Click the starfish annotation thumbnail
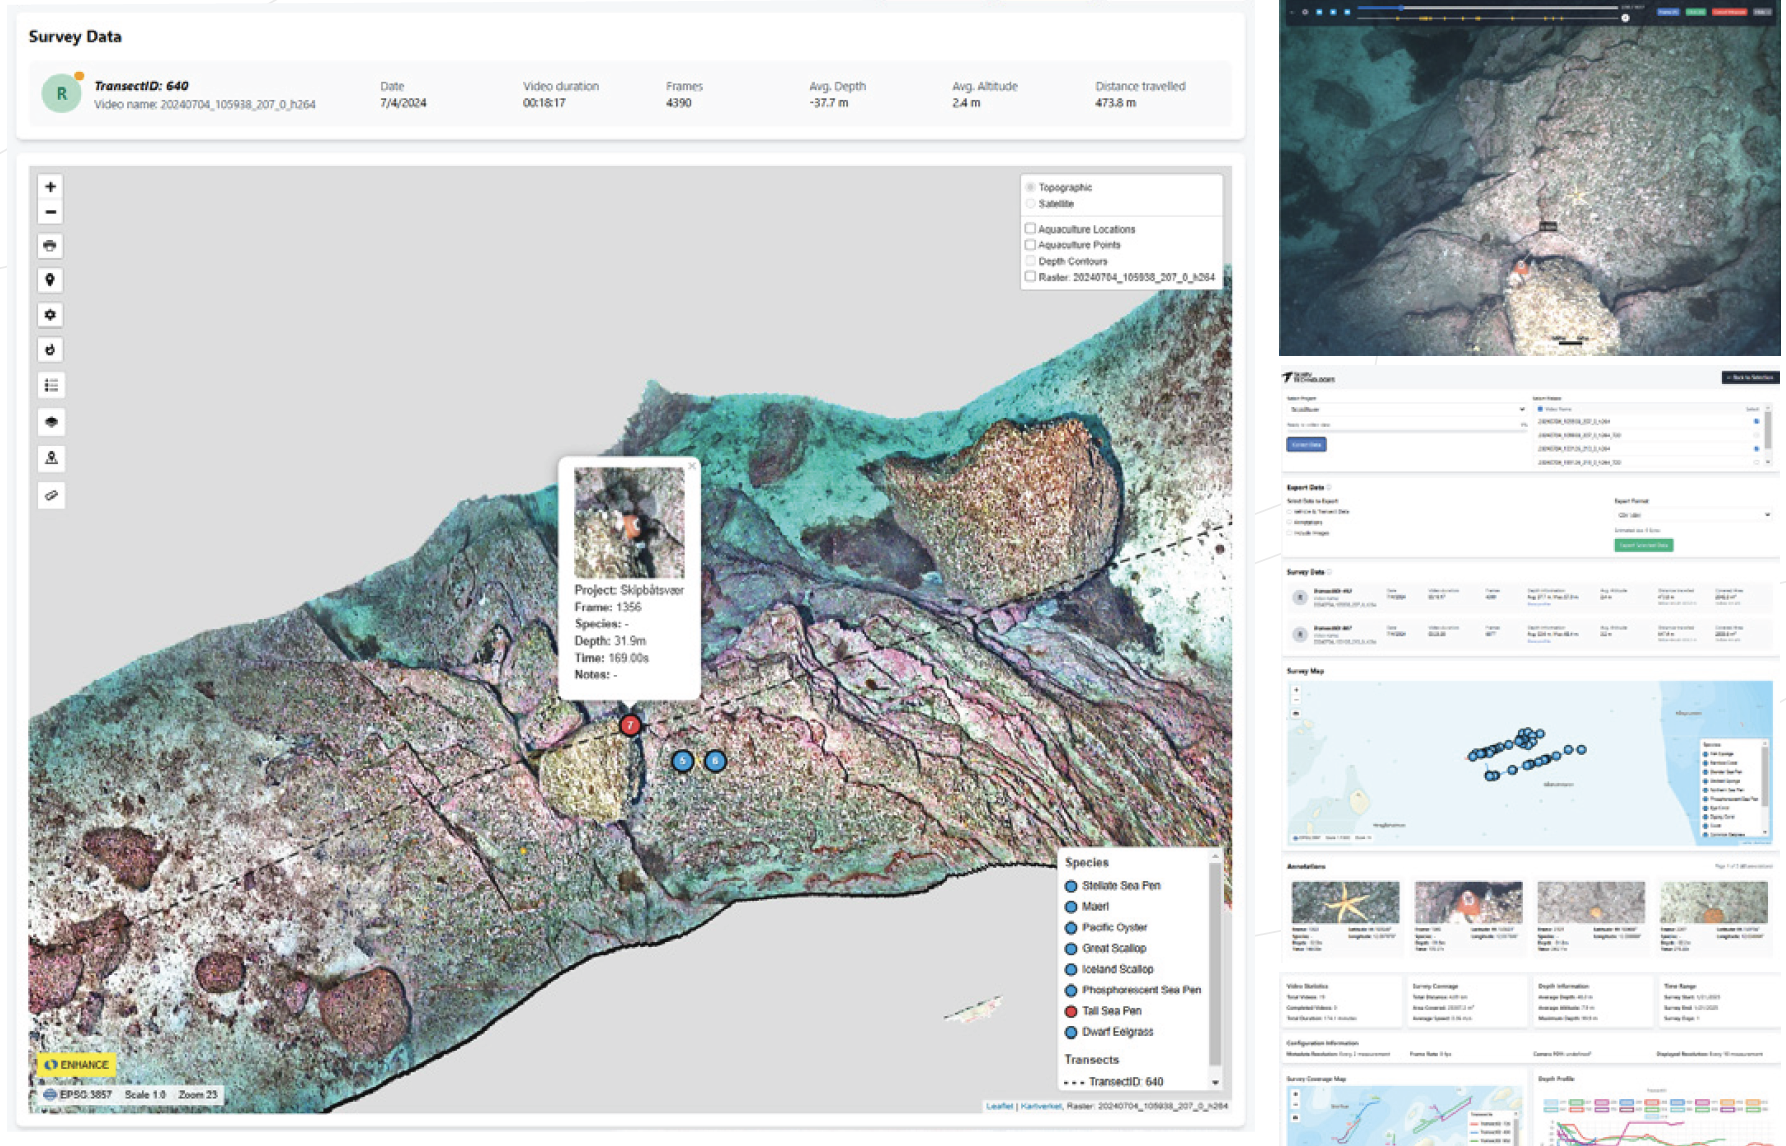 click(1345, 902)
